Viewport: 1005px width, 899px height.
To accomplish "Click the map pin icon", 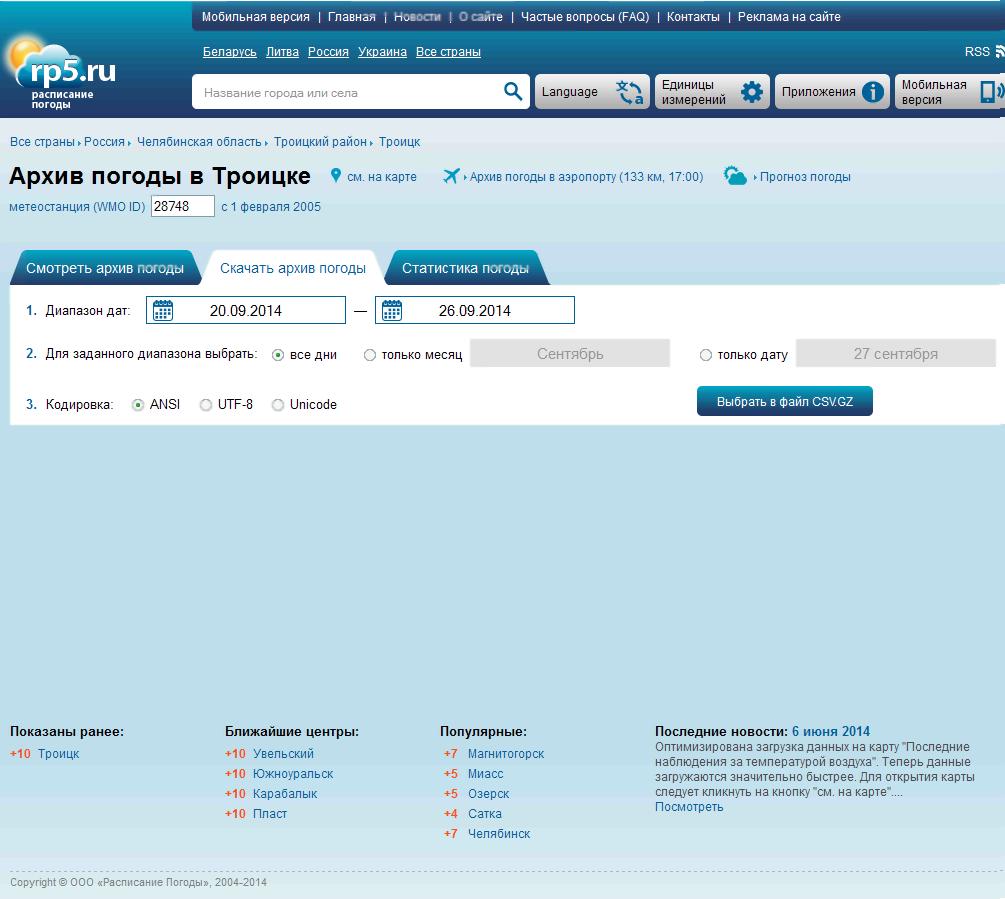I will pos(336,176).
